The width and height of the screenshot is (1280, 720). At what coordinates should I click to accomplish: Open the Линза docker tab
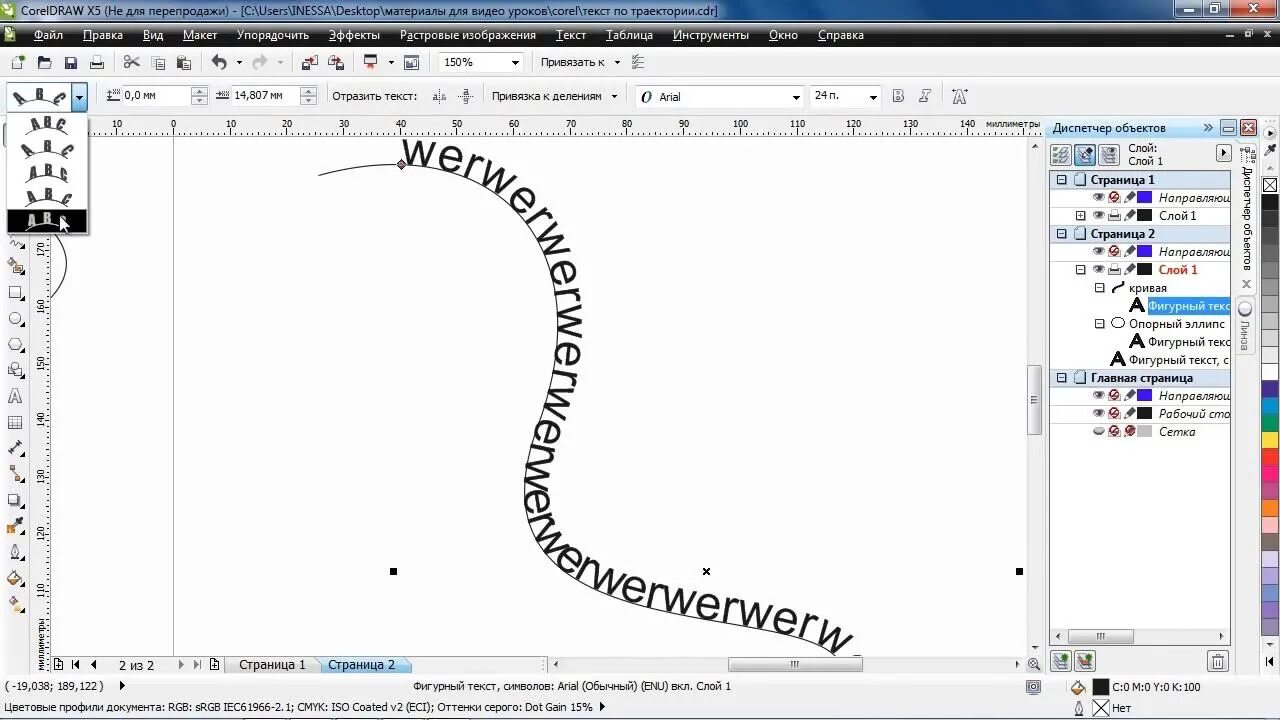point(1245,327)
